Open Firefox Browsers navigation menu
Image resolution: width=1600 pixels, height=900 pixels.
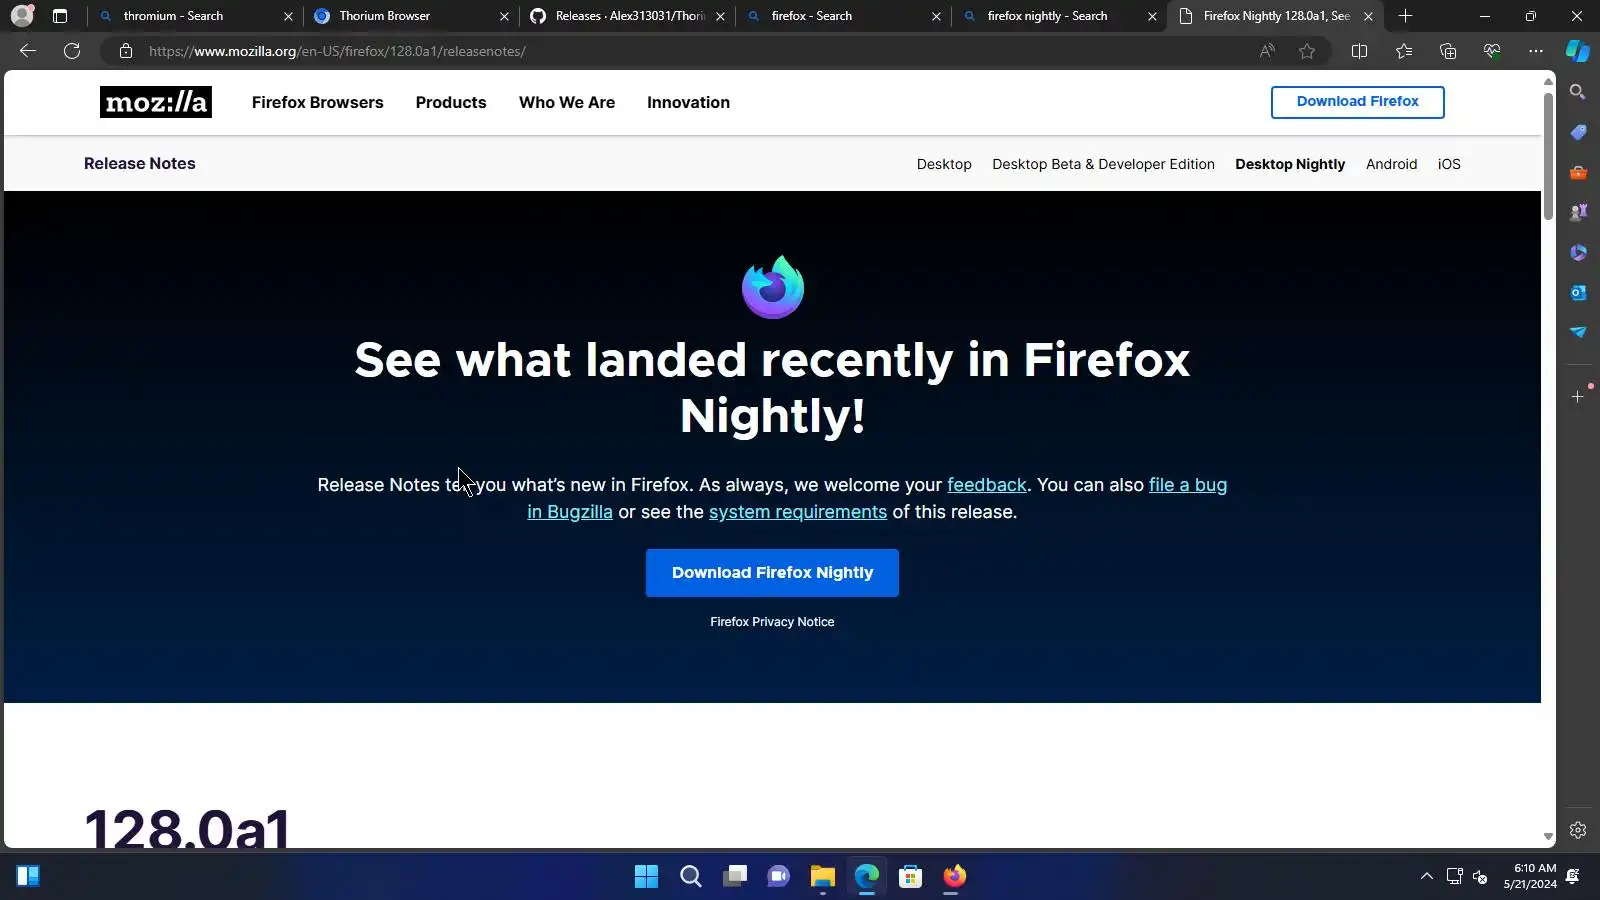317,102
